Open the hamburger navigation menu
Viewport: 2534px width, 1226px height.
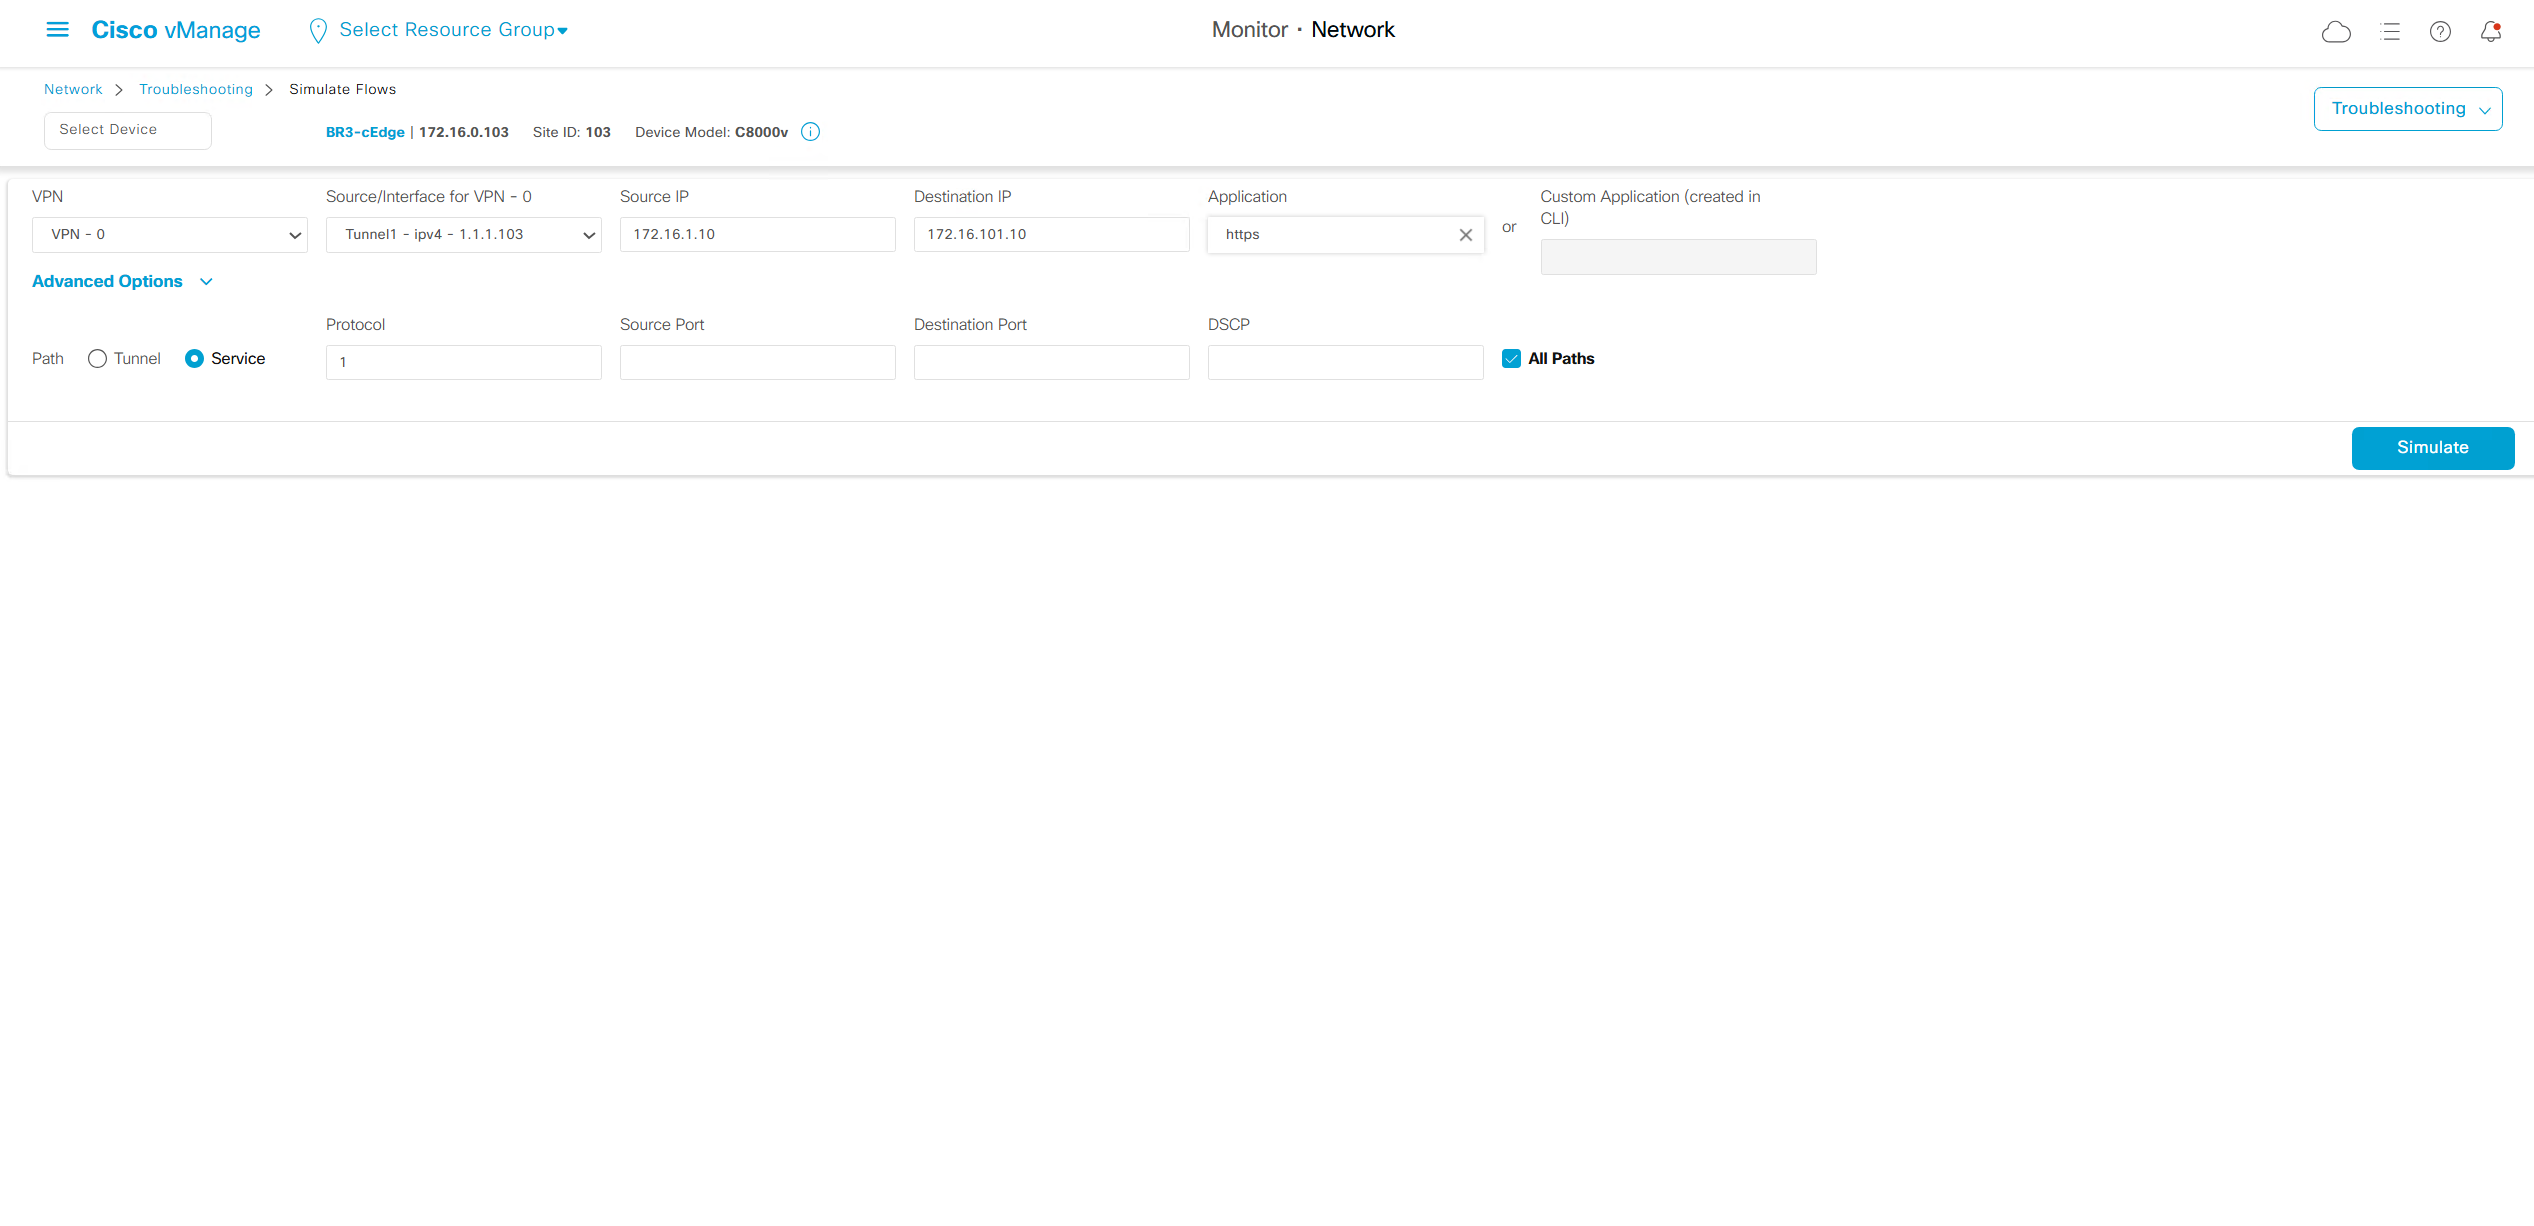(x=58, y=30)
